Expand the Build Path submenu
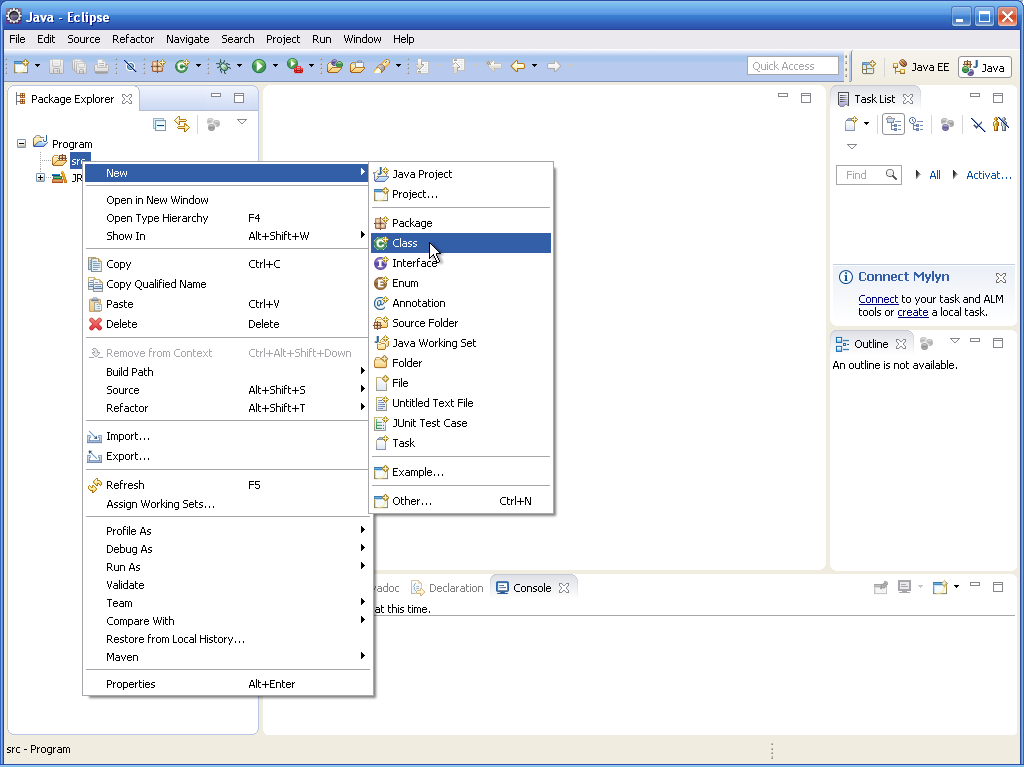Viewport: 1024px width, 767px height. pos(227,372)
